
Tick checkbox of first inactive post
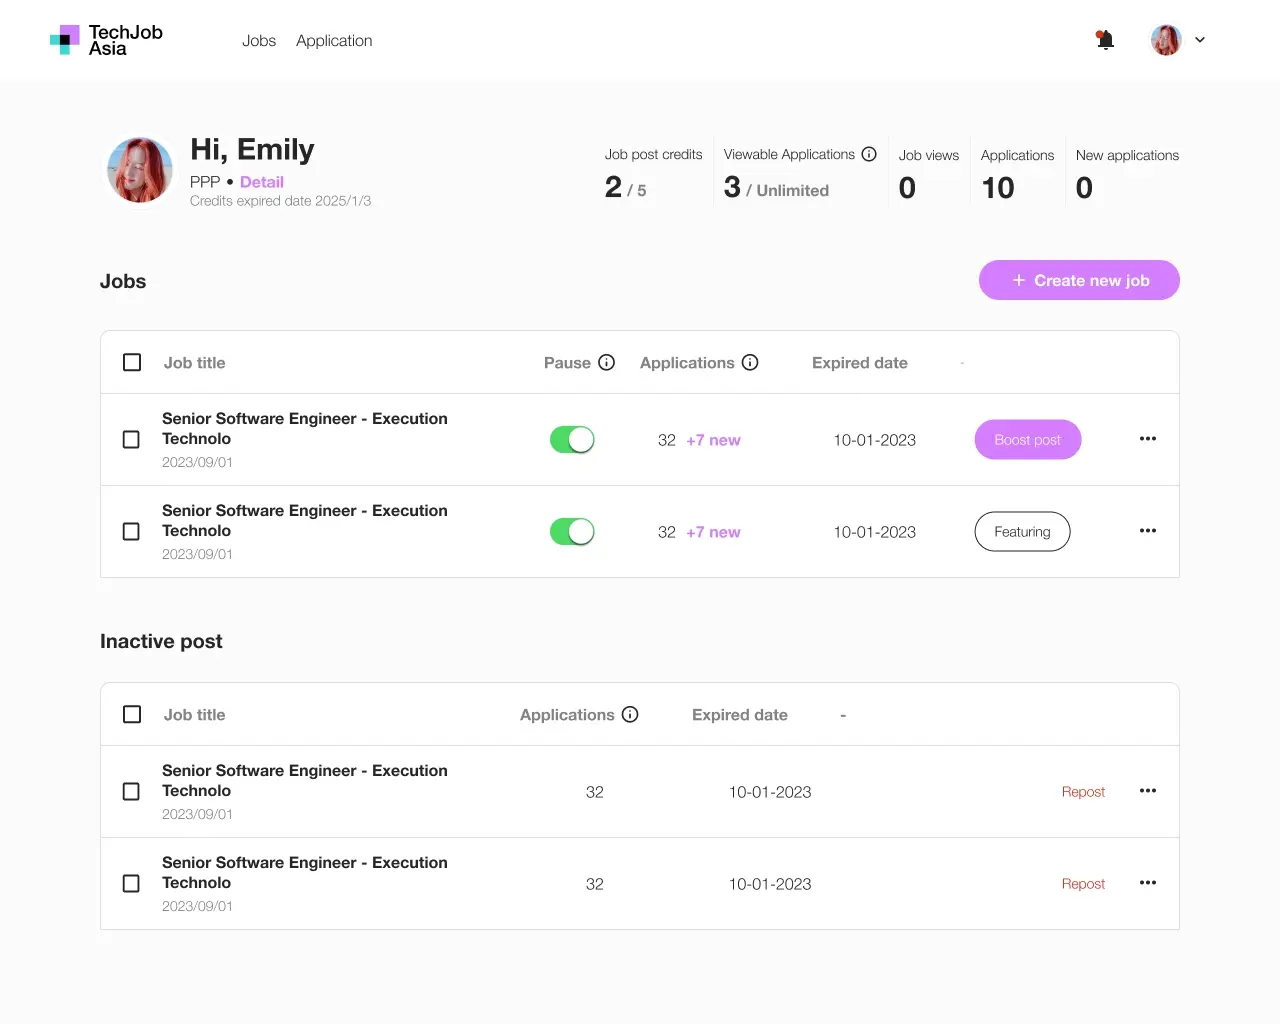point(131,792)
